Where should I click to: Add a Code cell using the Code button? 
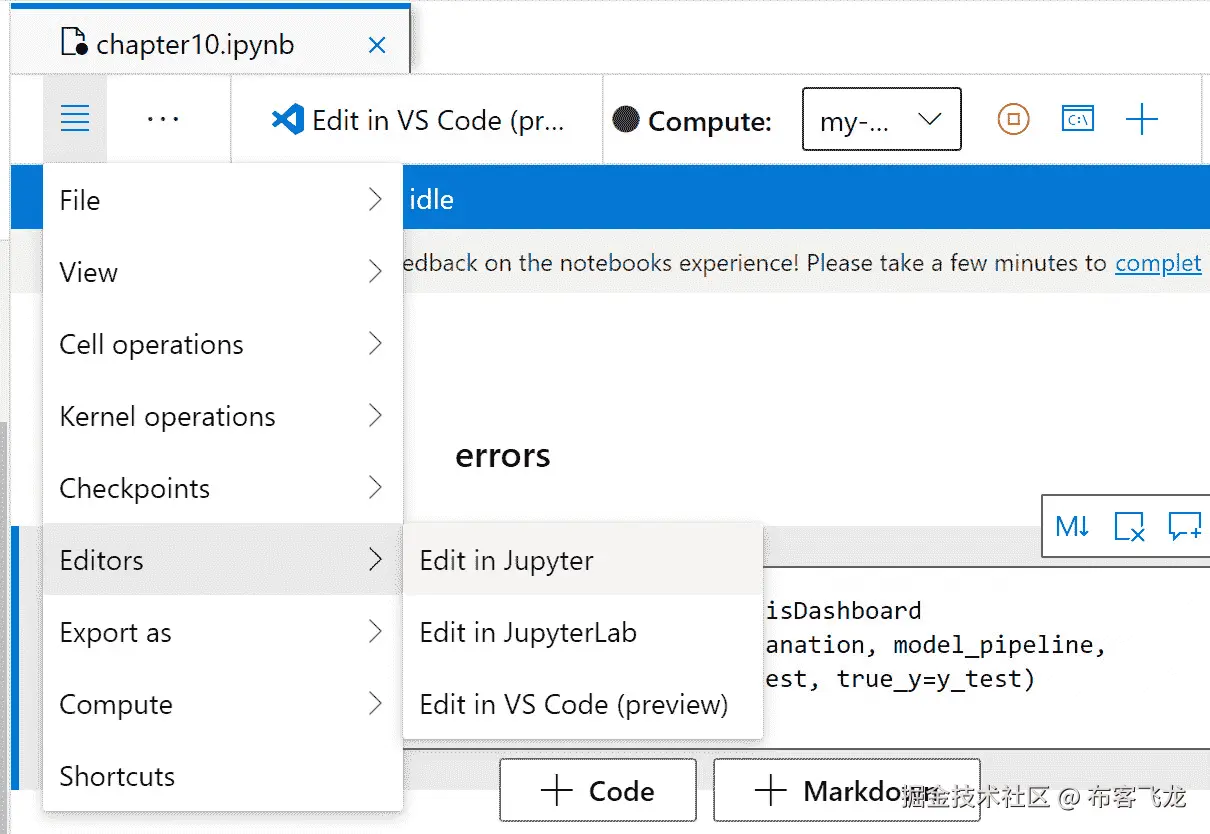click(597, 790)
